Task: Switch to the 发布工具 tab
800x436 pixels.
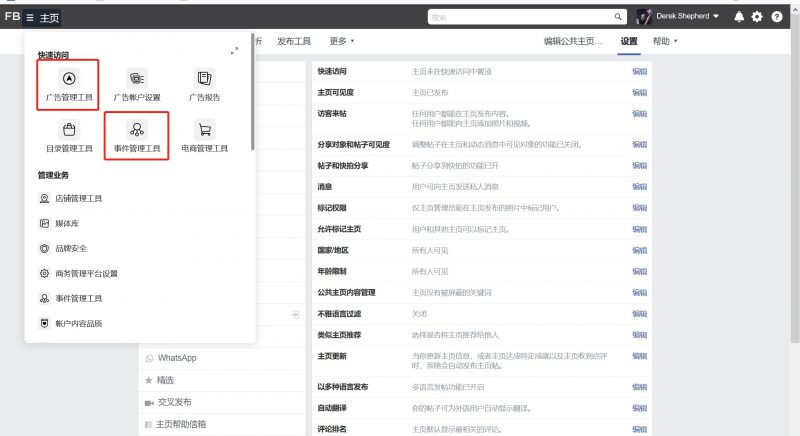Action: point(294,41)
